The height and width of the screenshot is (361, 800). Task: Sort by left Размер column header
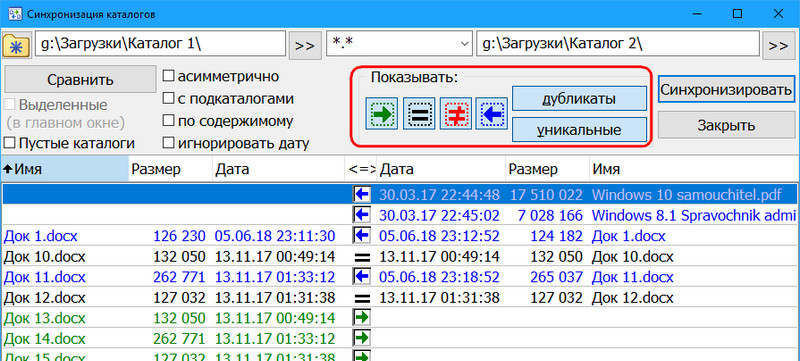click(x=170, y=169)
